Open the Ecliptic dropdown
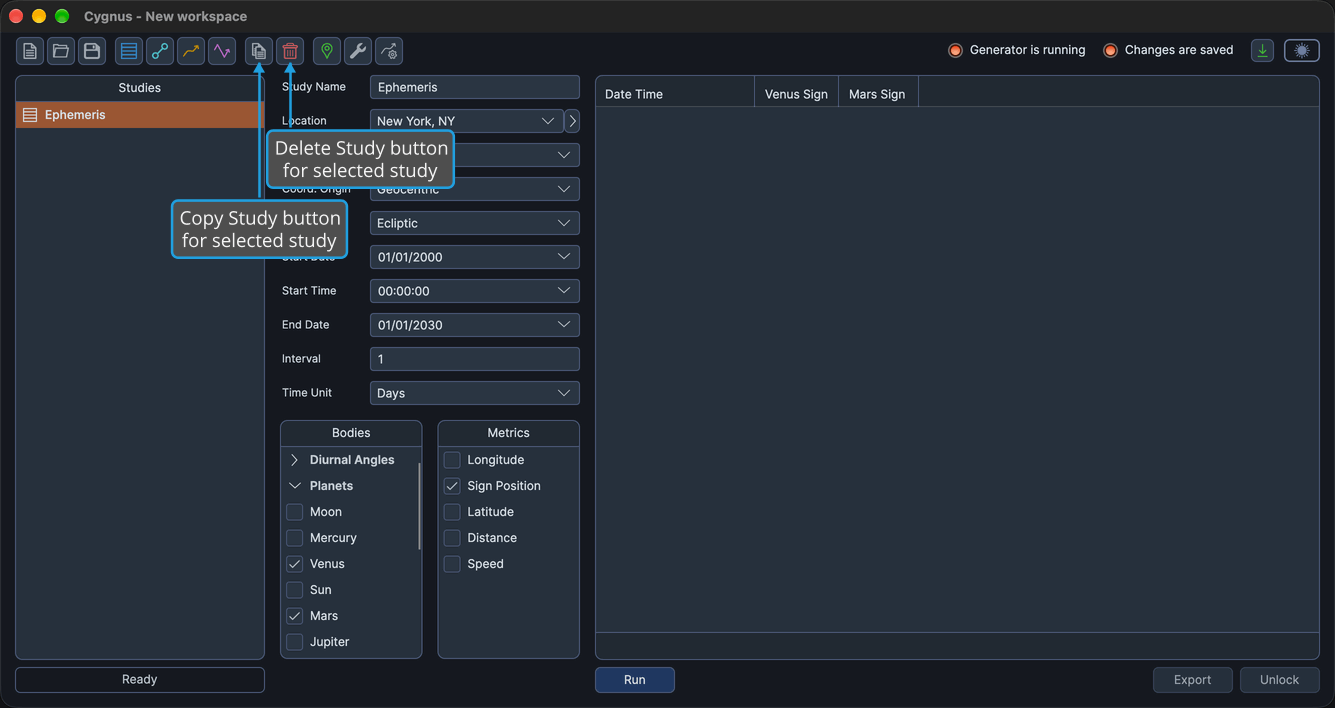The image size is (1335, 708). point(475,223)
